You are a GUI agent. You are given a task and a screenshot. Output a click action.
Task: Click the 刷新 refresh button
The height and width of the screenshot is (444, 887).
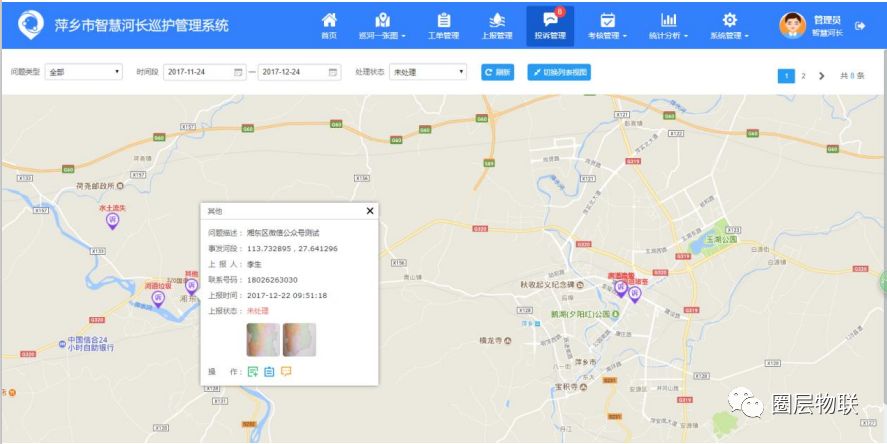[x=498, y=72]
